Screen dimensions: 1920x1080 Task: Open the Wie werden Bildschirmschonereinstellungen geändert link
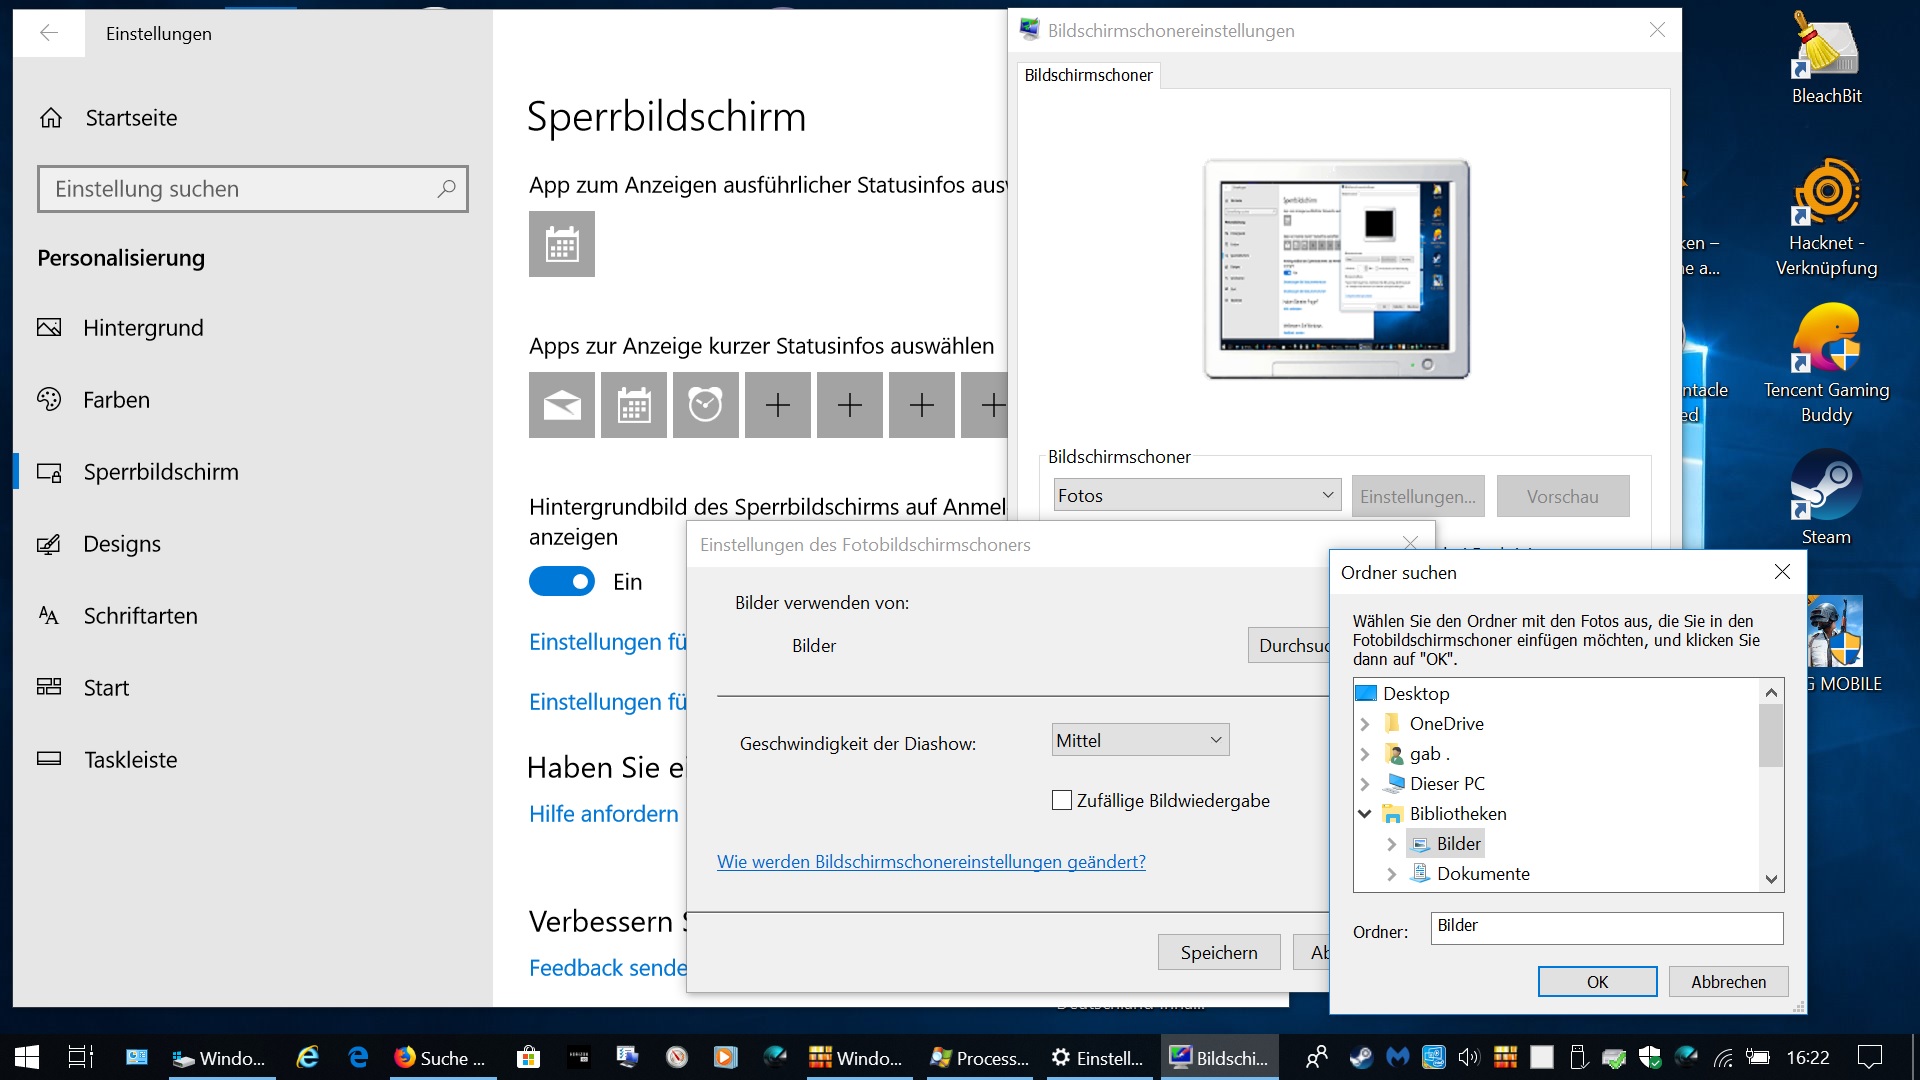pos(931,862)
